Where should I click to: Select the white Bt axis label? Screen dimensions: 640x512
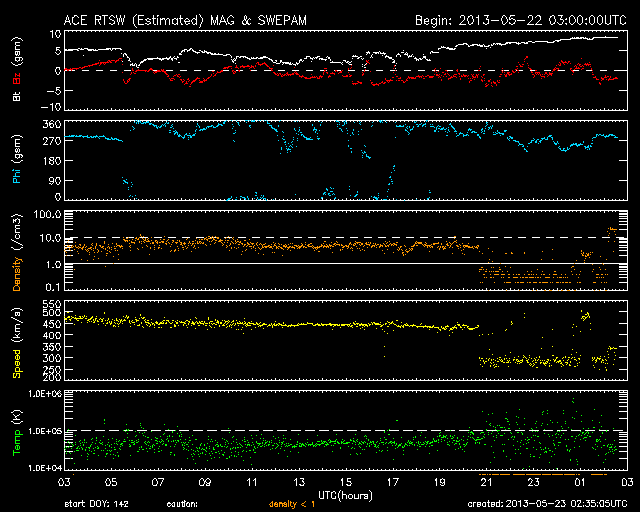point(16,97)
